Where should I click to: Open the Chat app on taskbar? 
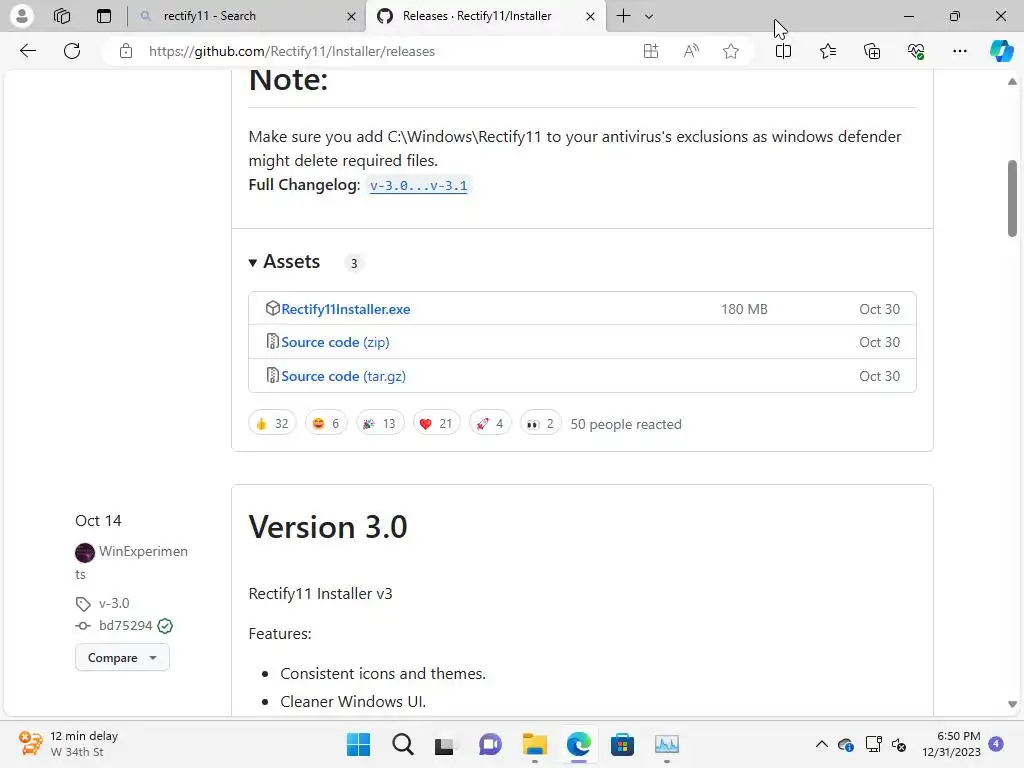pos(490,744)
